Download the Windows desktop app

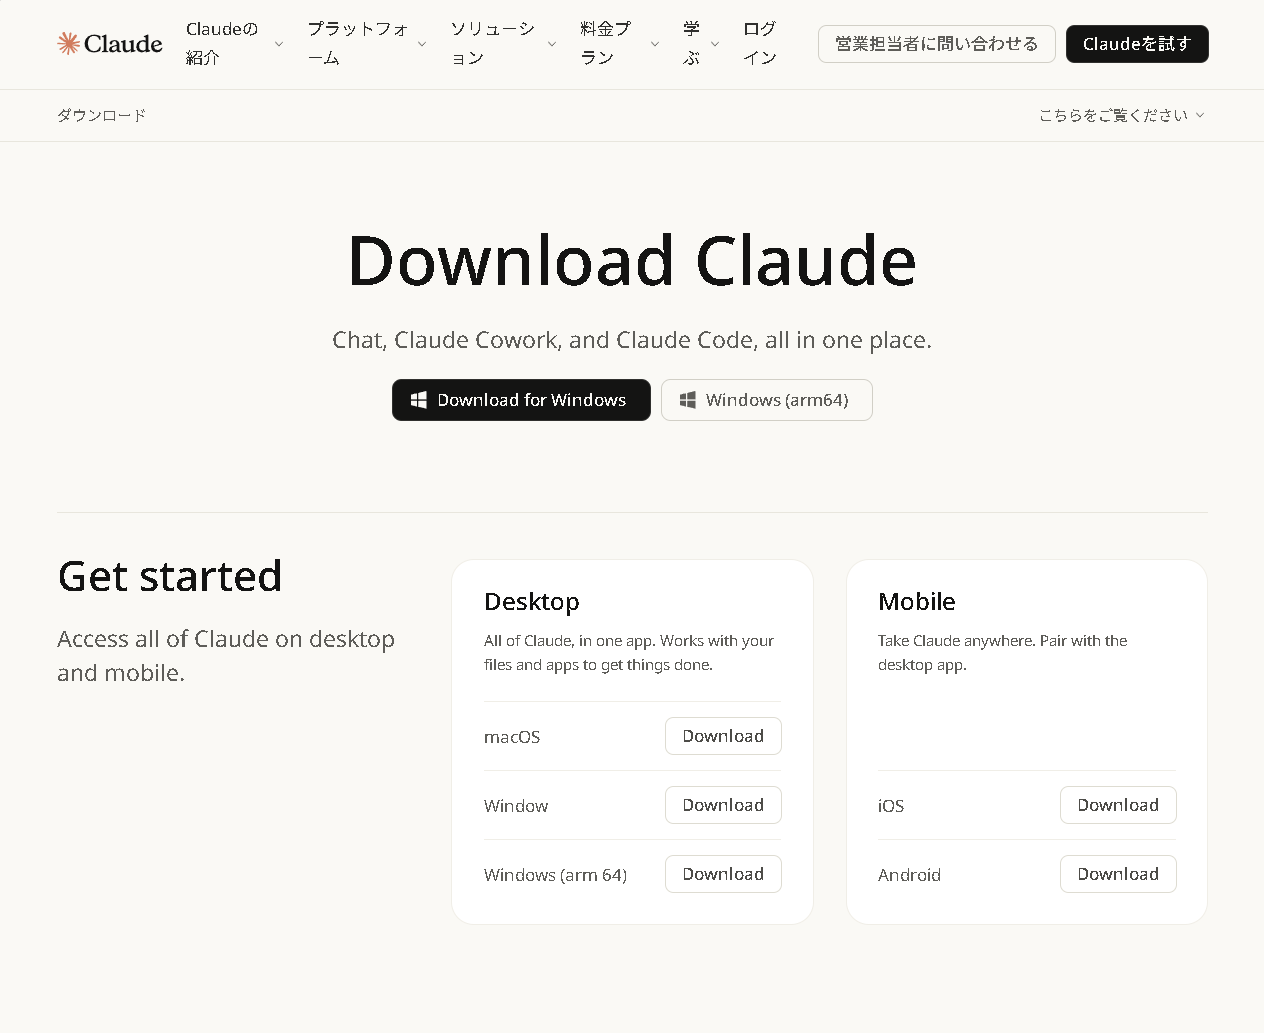[723, 804]
